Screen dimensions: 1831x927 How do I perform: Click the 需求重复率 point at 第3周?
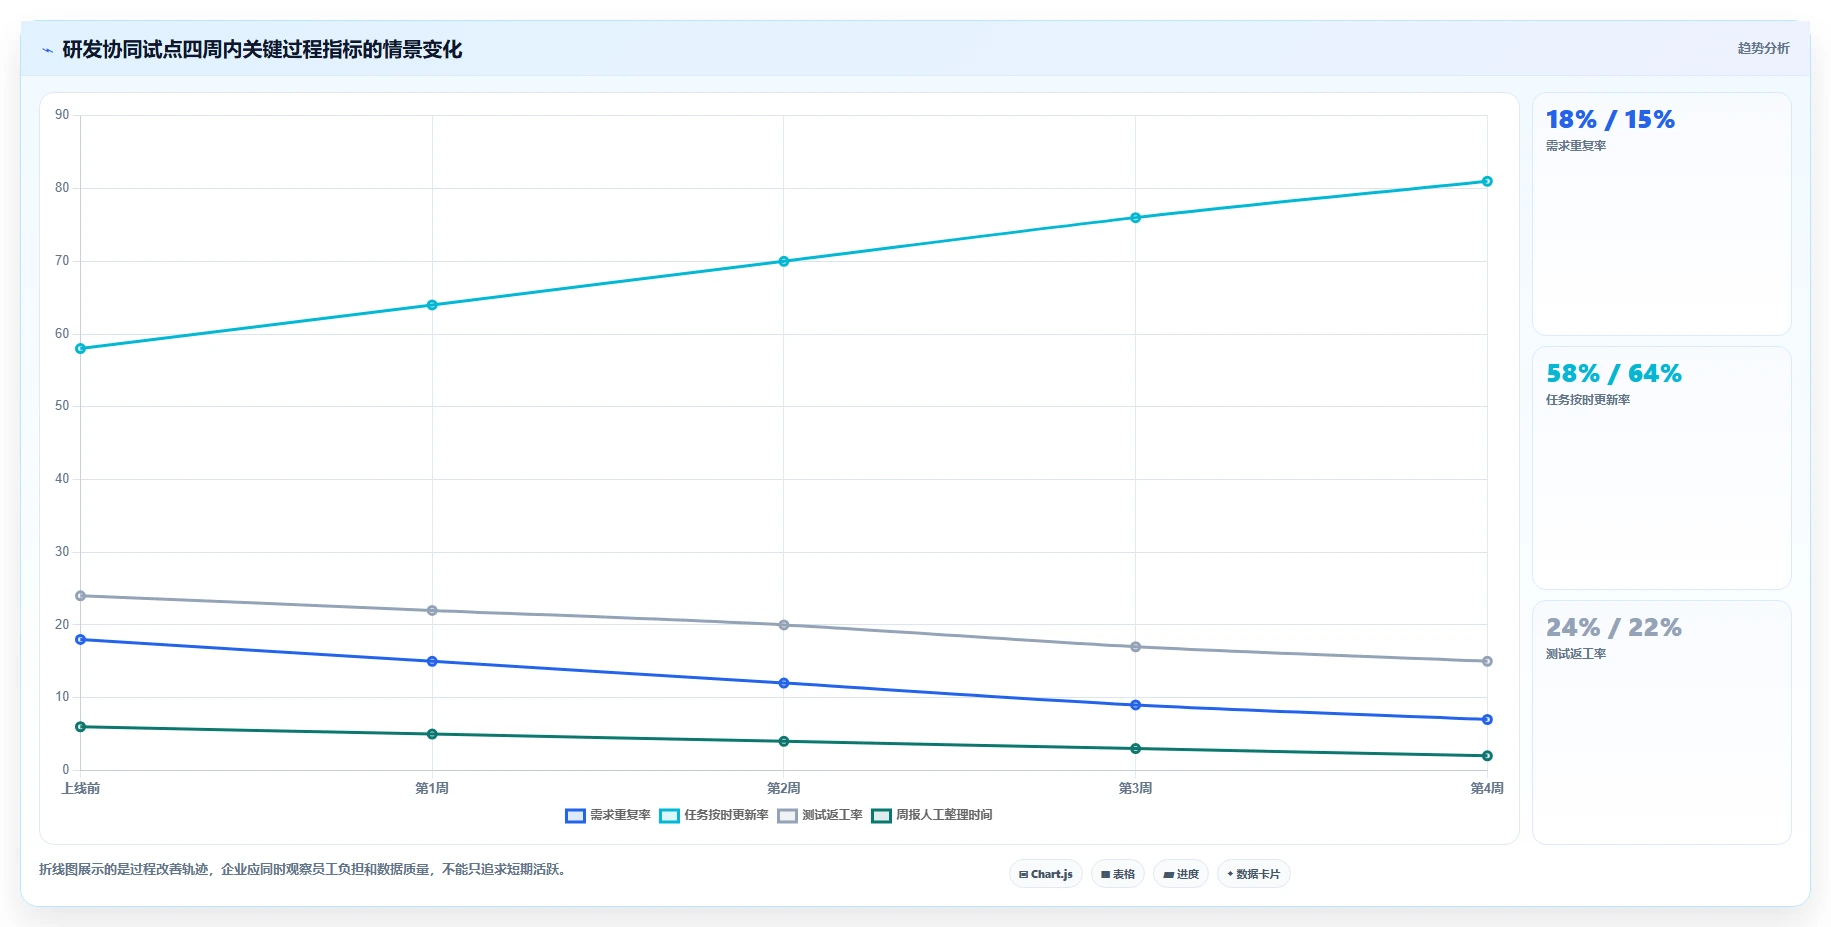(1135, 705)
